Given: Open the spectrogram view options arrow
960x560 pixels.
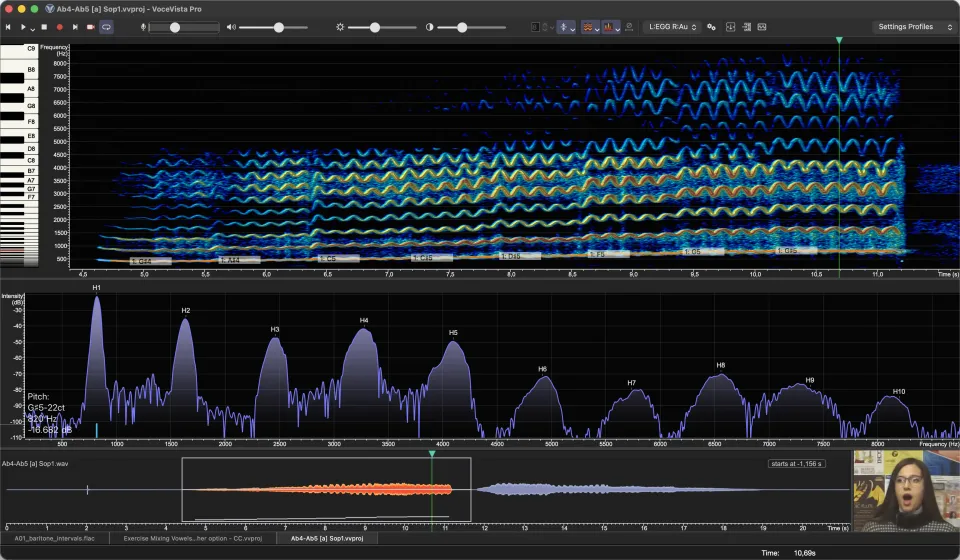Looking at the screenshot, I should click(x=597, y=29).
